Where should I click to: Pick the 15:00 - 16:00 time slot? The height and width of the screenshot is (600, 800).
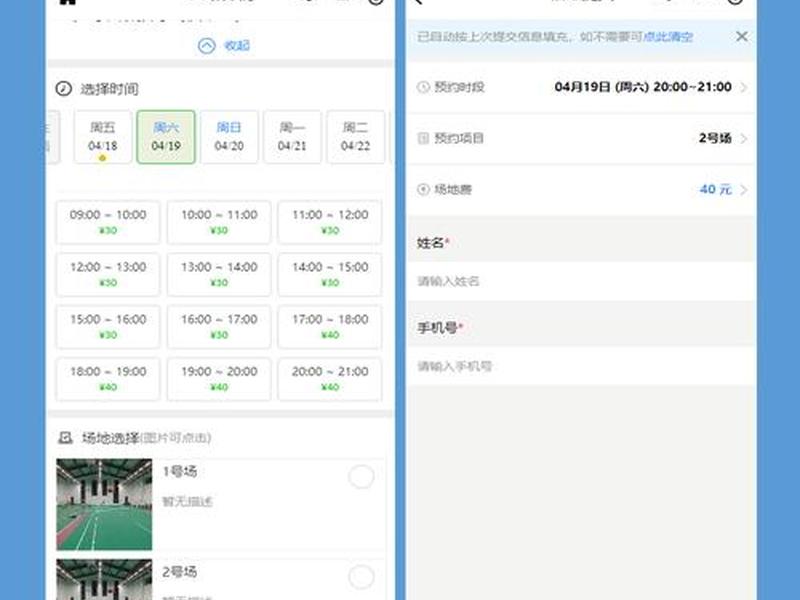click(x=108, y=327)
